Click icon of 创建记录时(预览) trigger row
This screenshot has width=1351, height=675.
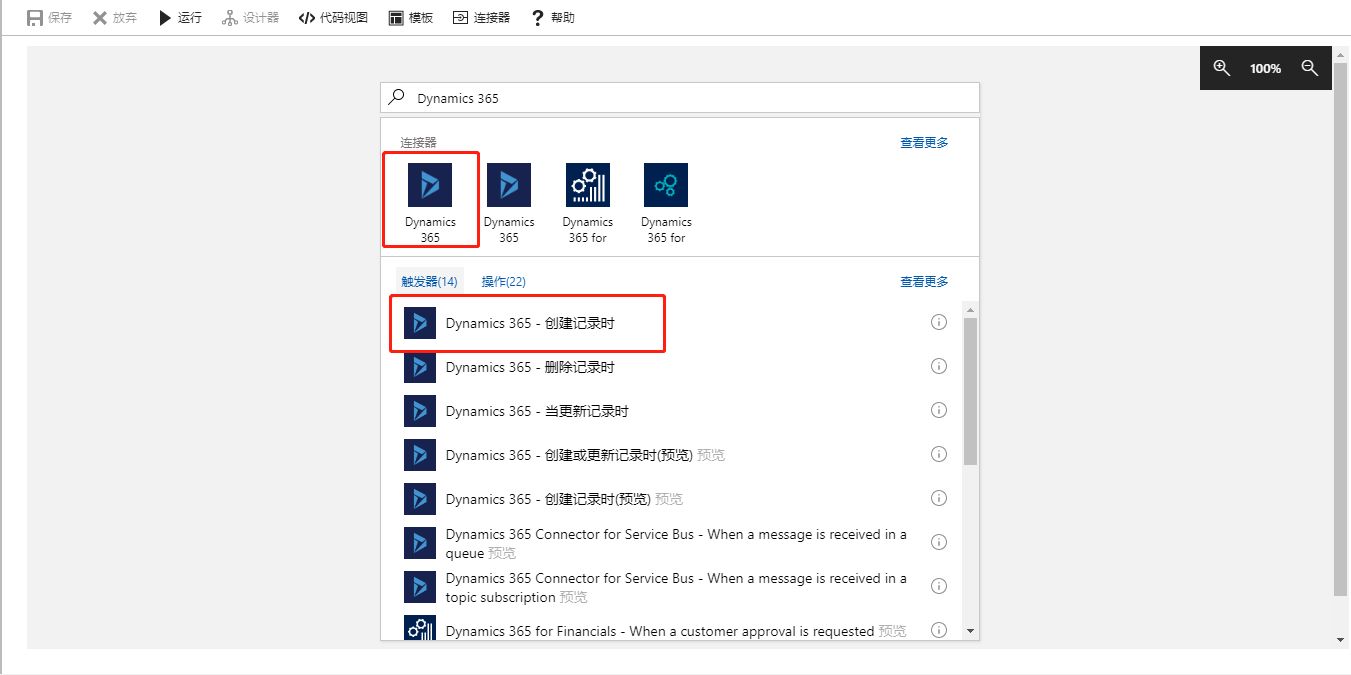(x=420, y=499)
